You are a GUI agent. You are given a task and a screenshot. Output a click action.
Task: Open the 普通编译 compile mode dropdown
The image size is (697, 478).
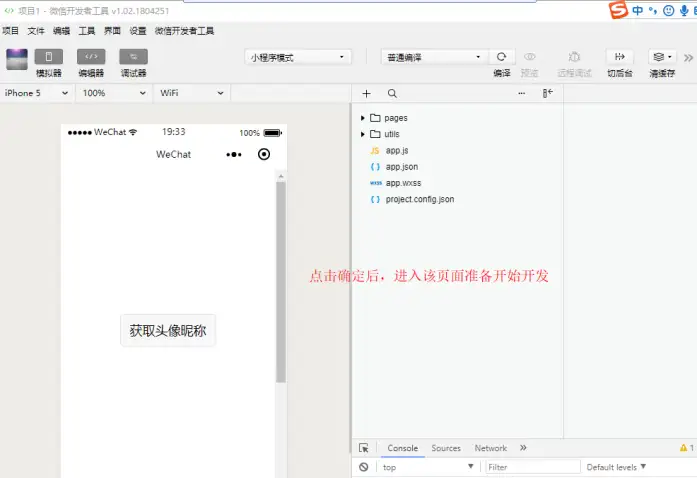pos(434,57)
